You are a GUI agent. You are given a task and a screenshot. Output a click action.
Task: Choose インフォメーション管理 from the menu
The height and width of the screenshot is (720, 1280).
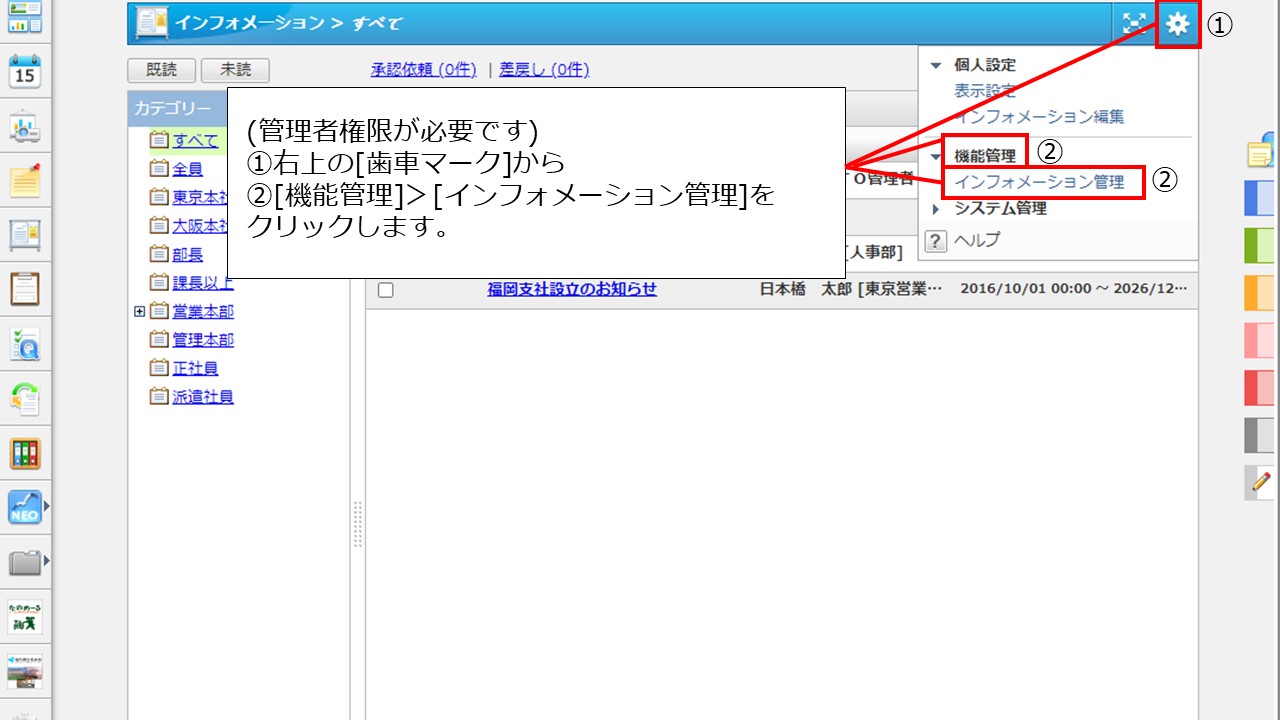[x=1039, y=183]
